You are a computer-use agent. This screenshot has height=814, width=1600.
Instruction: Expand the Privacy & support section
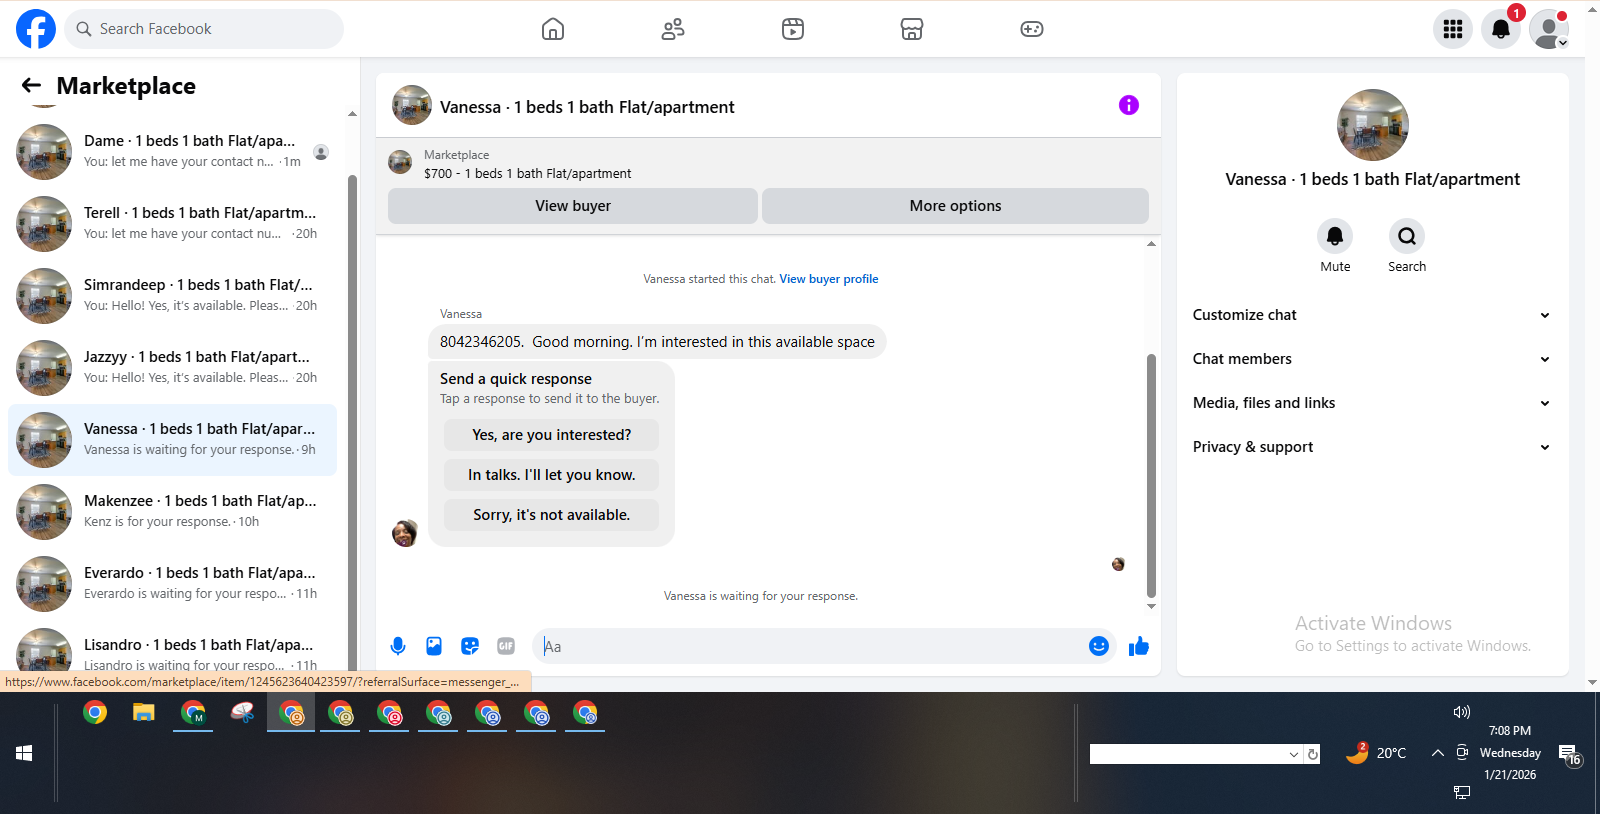pos(1372,447)
